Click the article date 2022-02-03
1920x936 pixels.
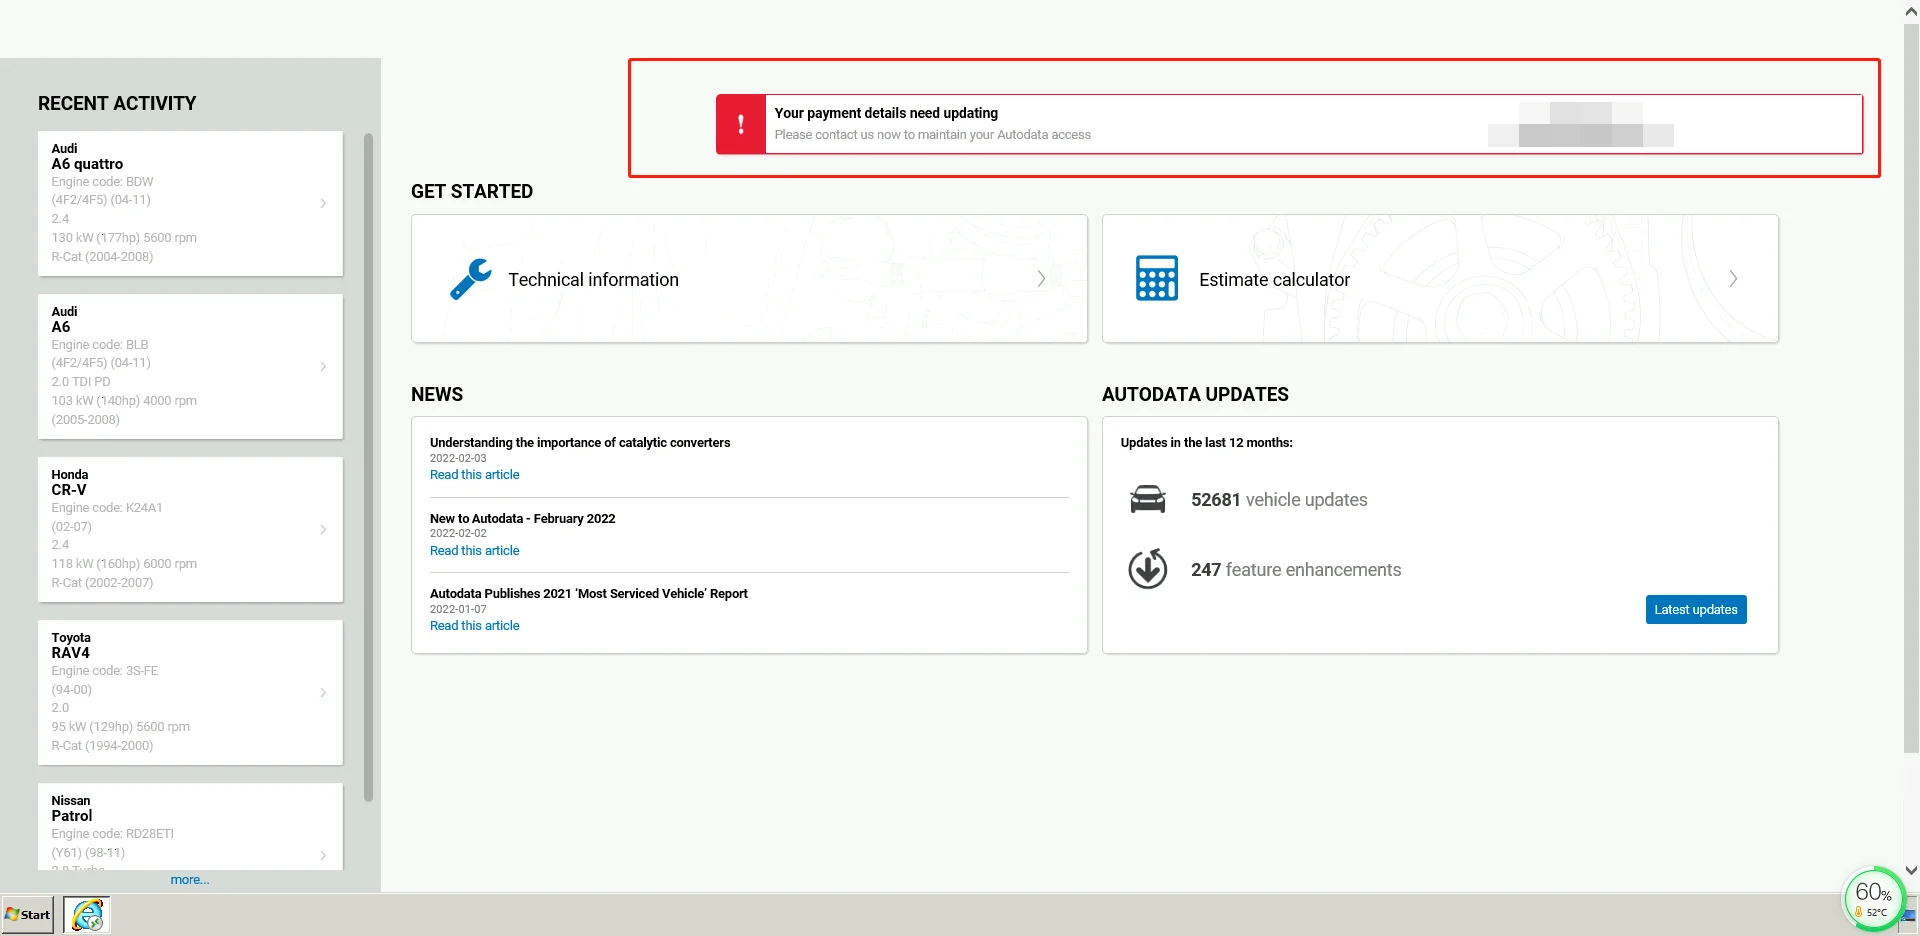458,459
